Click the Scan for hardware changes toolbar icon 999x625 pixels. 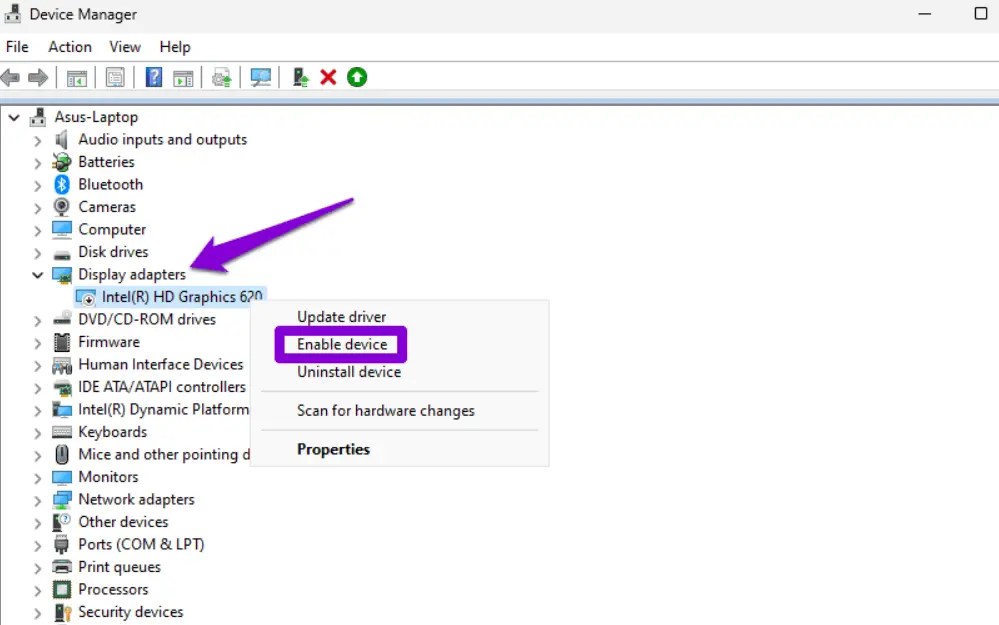260,77
